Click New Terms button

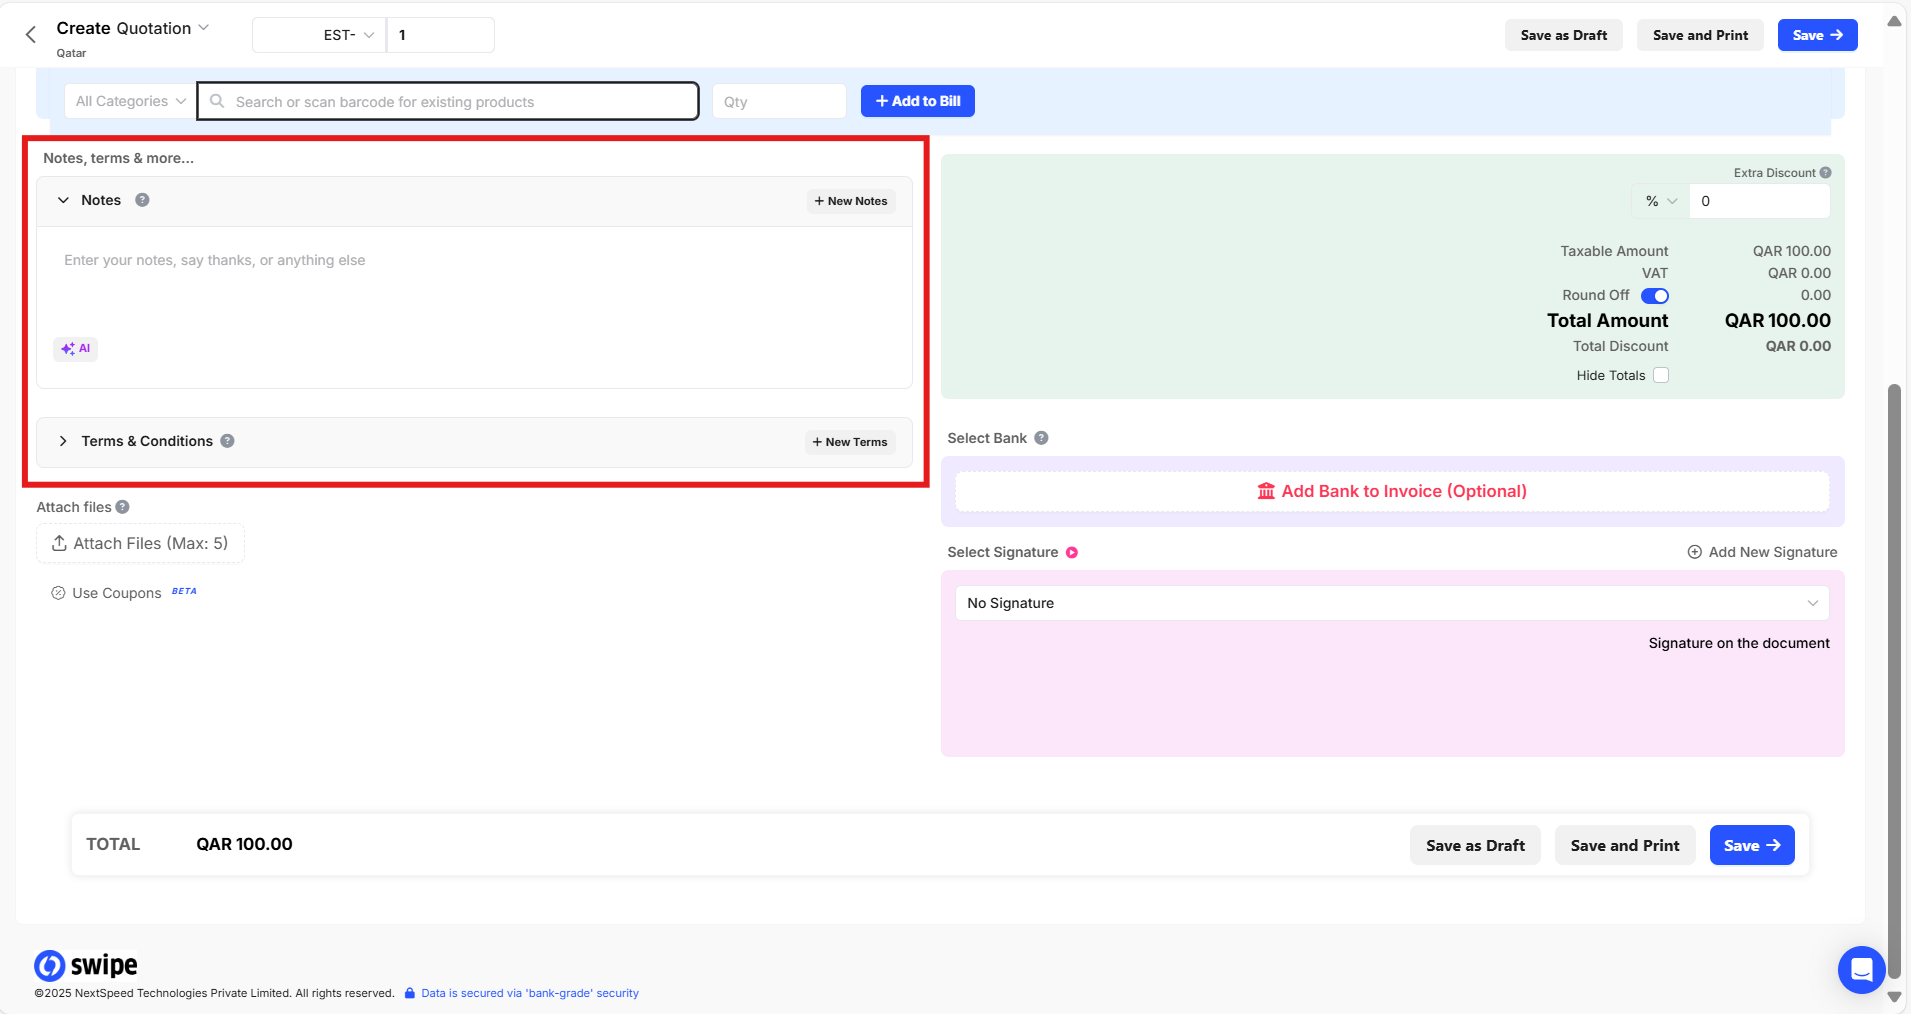(x=850, y=442)
